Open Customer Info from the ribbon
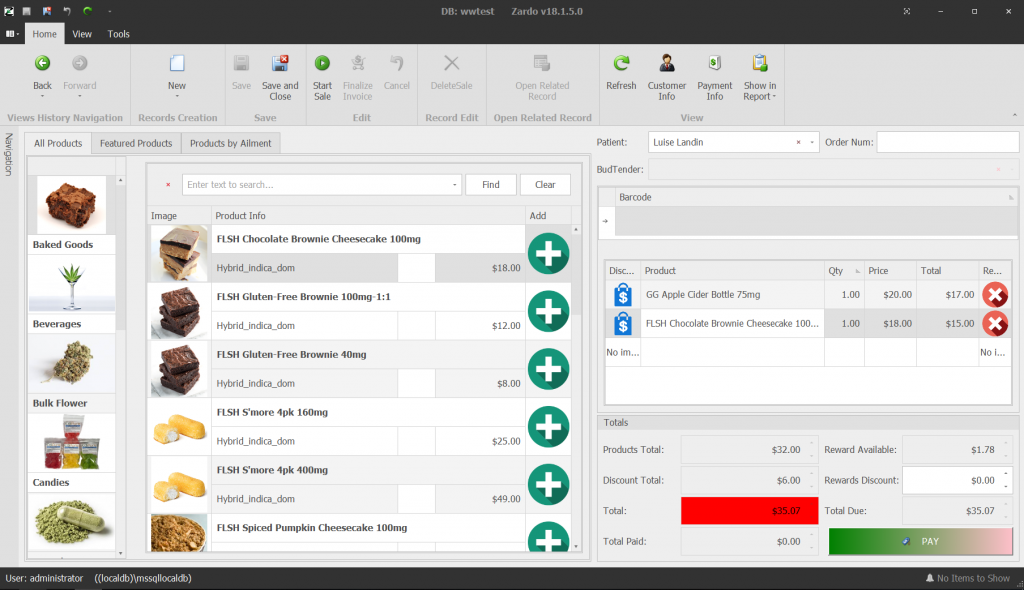 667,64
